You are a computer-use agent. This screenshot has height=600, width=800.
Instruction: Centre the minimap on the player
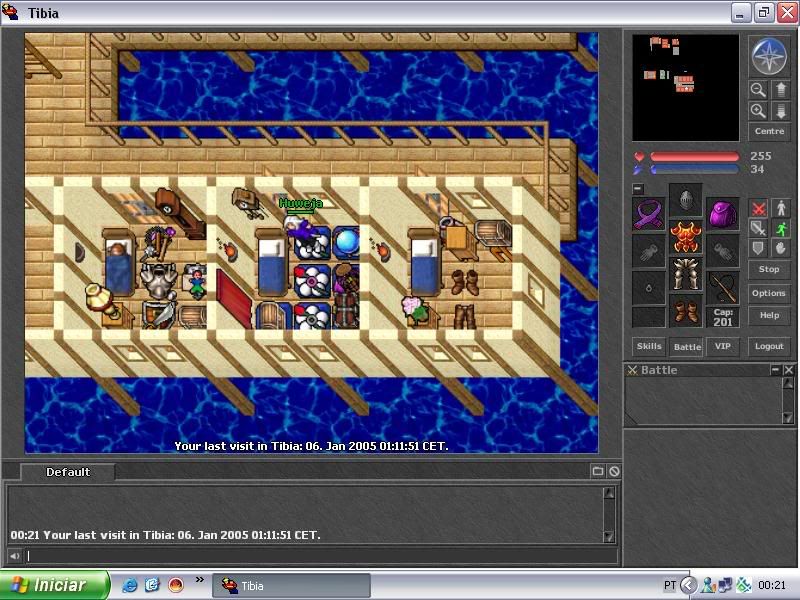click(769, 131)
